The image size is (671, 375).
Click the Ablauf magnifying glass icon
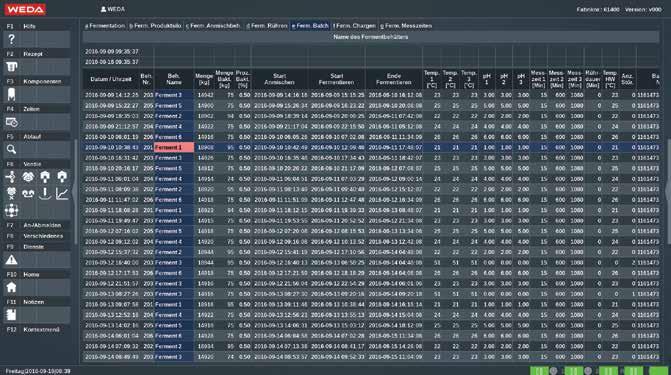[x=12, y=149]
